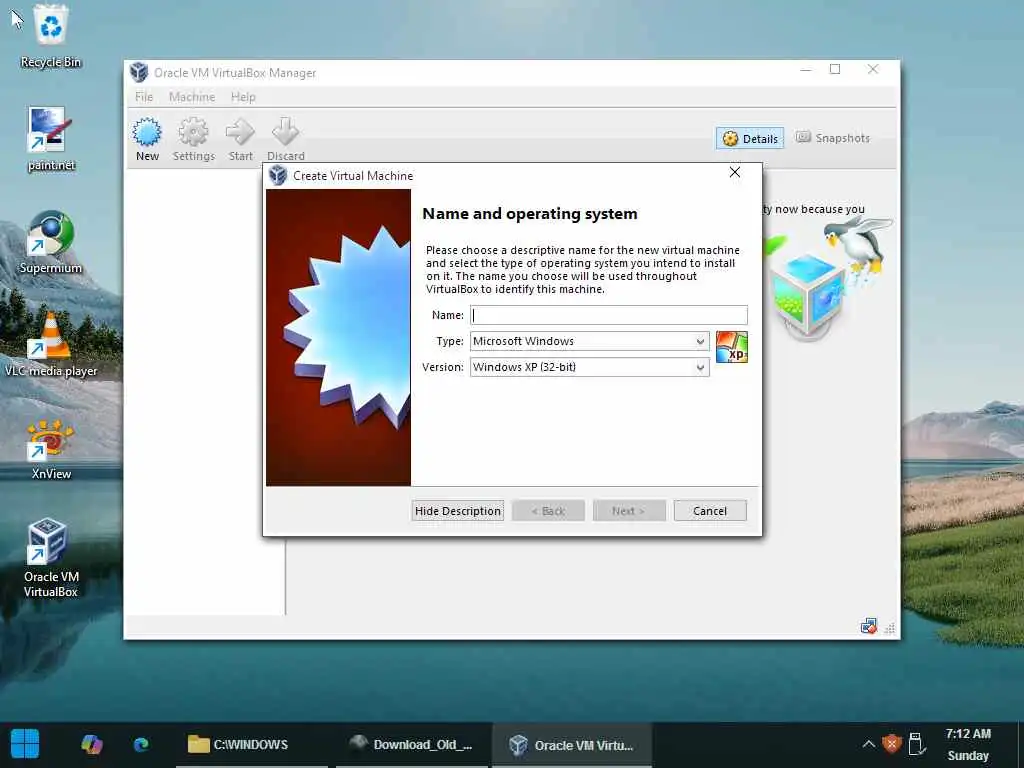
Task: Minimize the VirtualBox Manager window
Action: click(x=806, y=69)
